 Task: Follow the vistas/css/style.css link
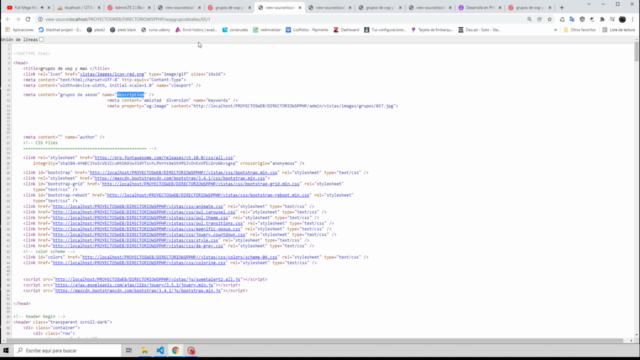pos(135,240)
